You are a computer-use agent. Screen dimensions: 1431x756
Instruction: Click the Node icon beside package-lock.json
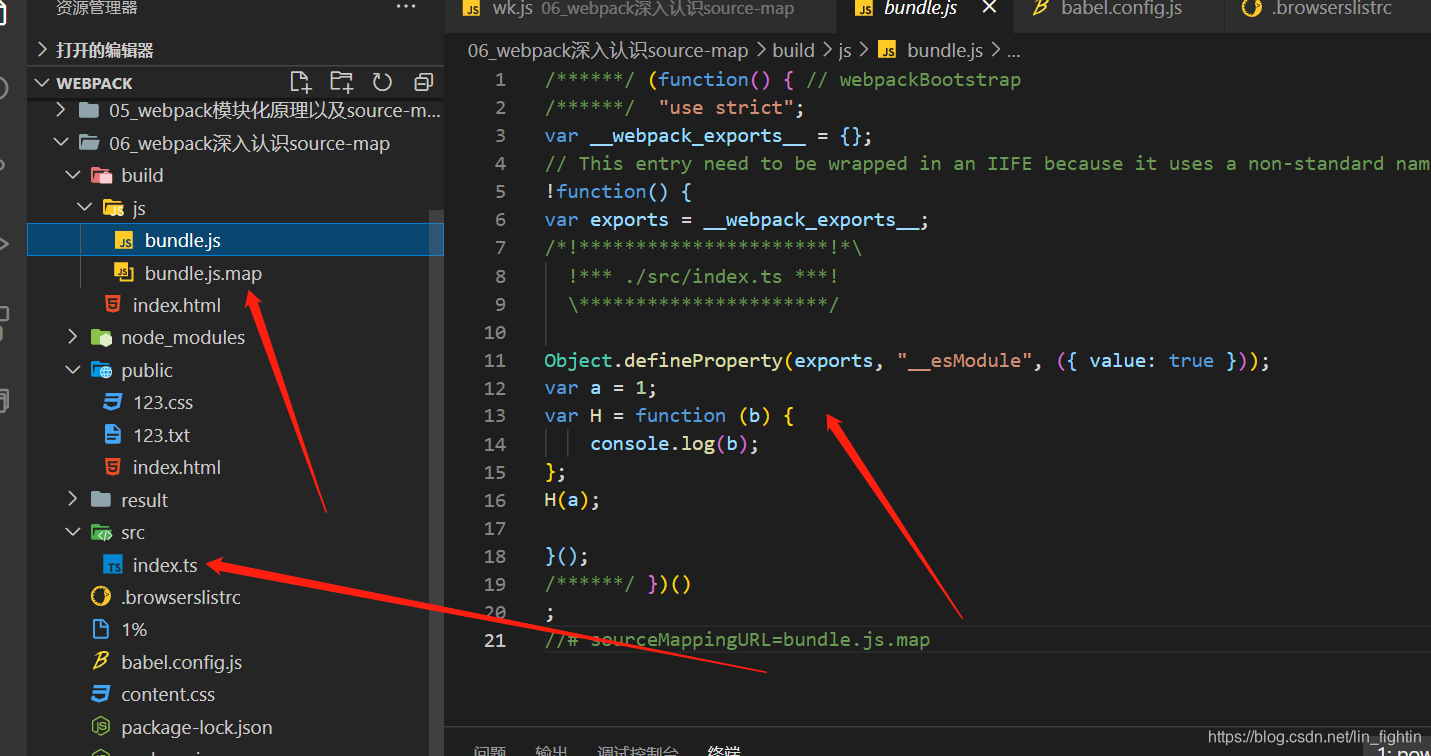[100, 726]
